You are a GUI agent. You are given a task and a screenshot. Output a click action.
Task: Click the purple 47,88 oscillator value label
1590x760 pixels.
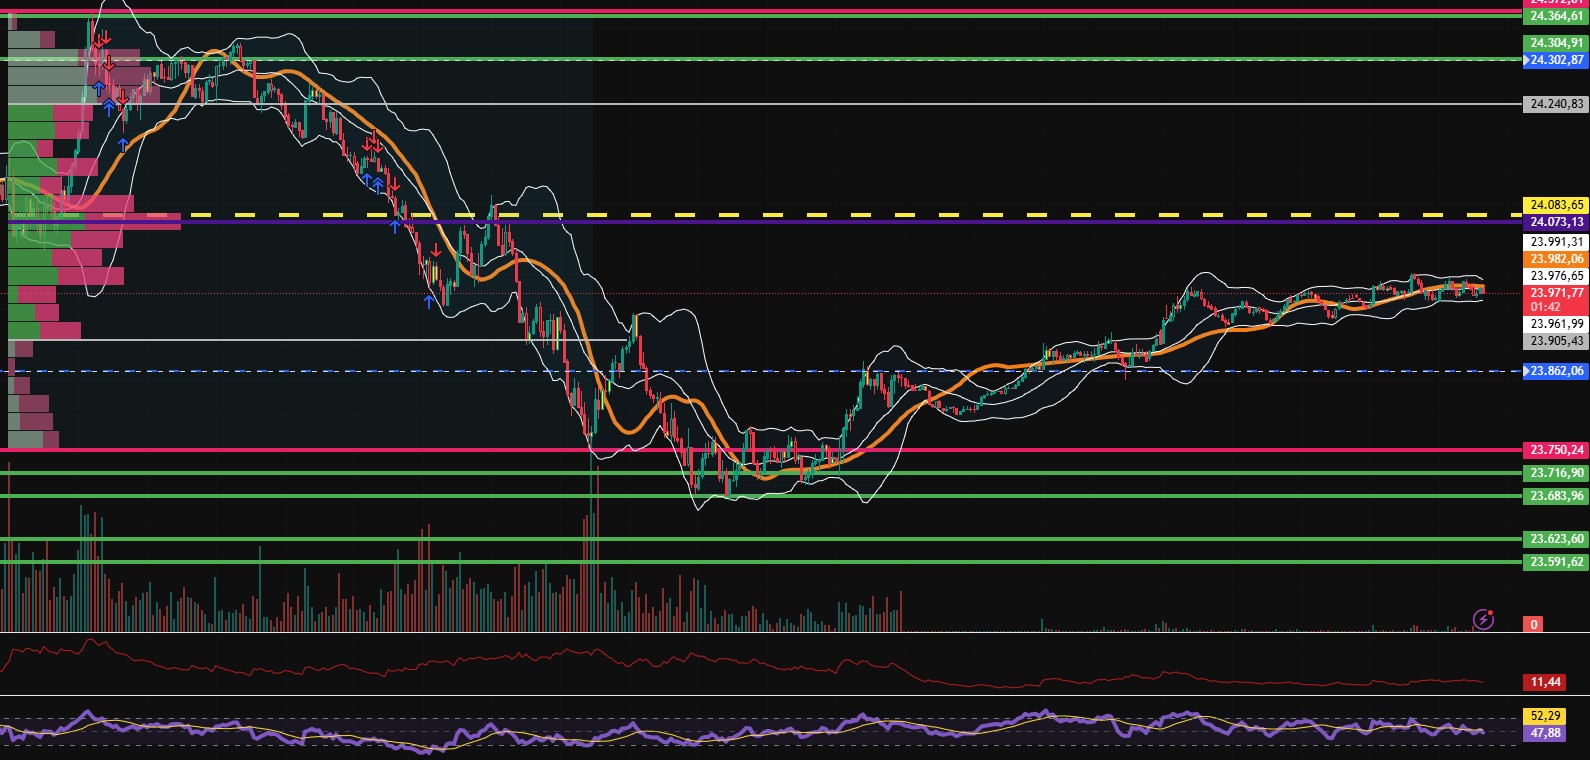1545,733
